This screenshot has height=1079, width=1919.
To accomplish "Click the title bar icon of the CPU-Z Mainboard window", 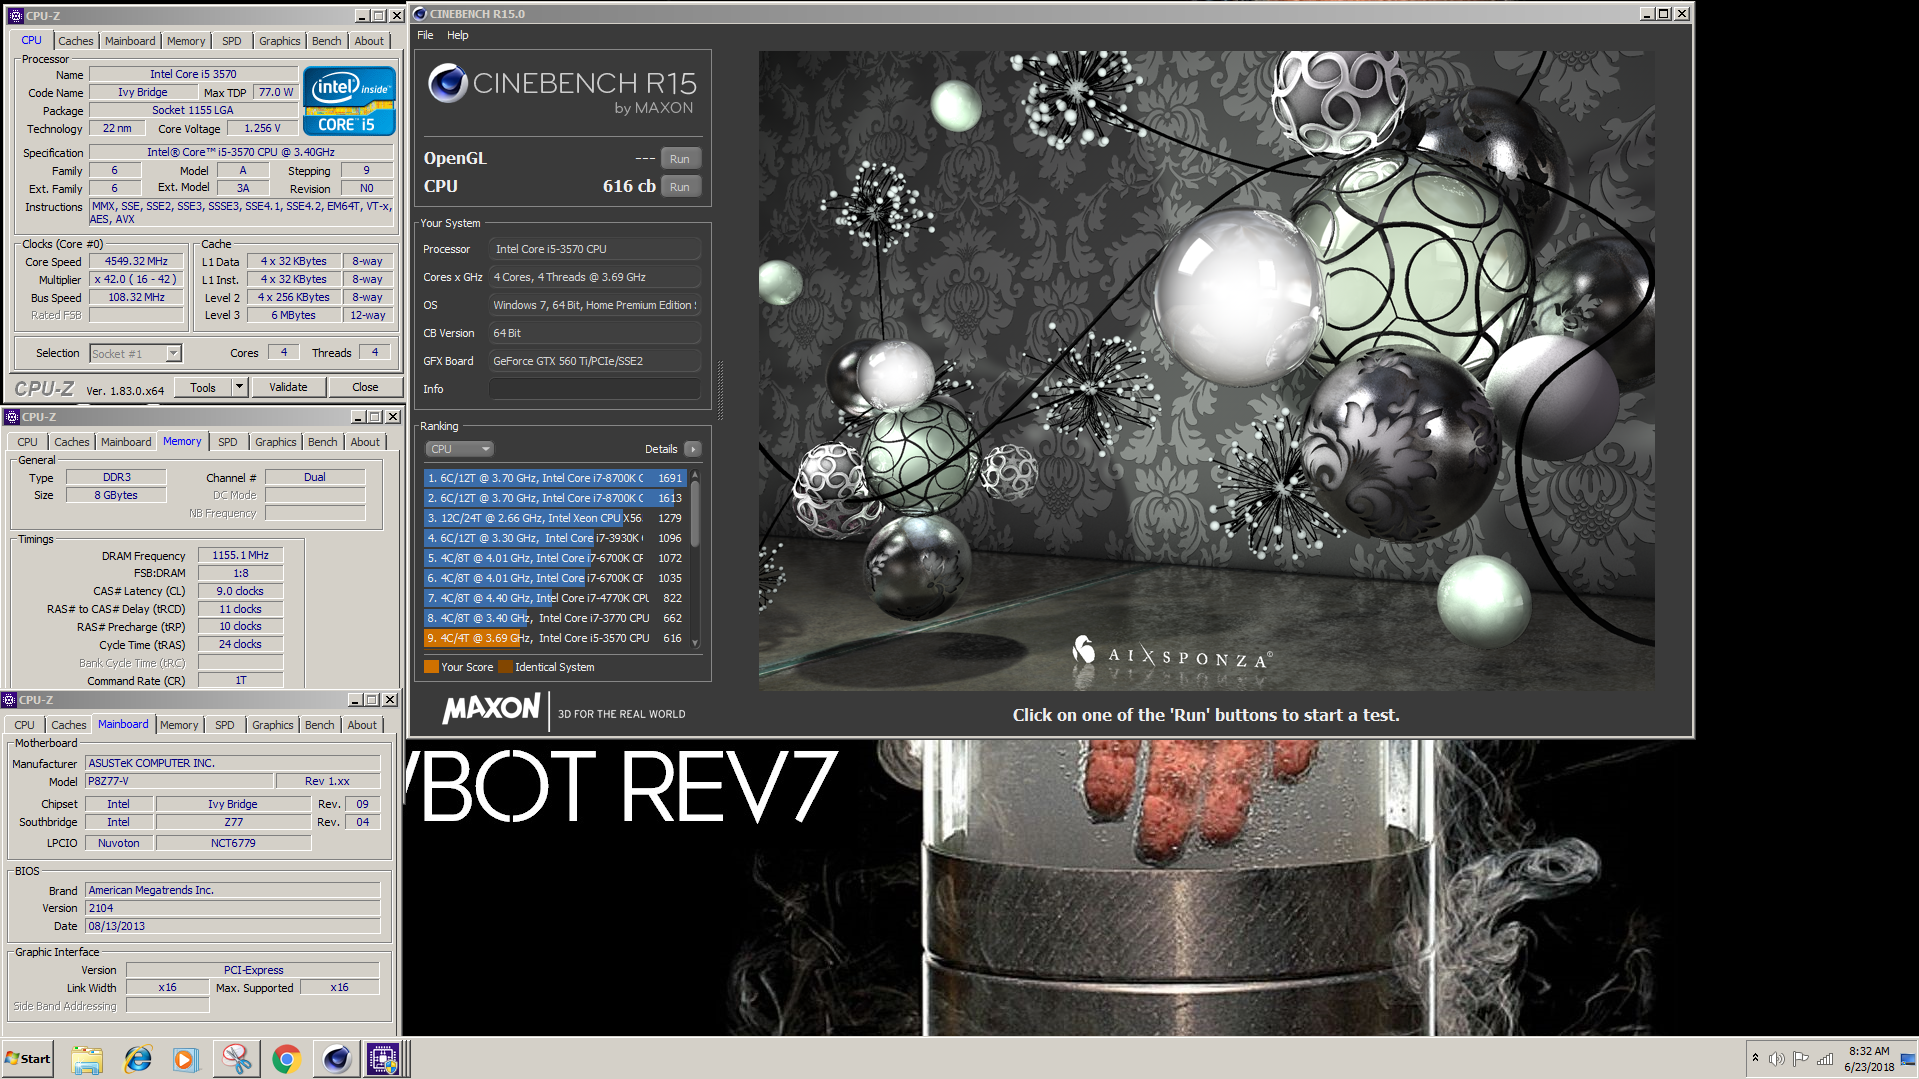I will pos(9,700).
